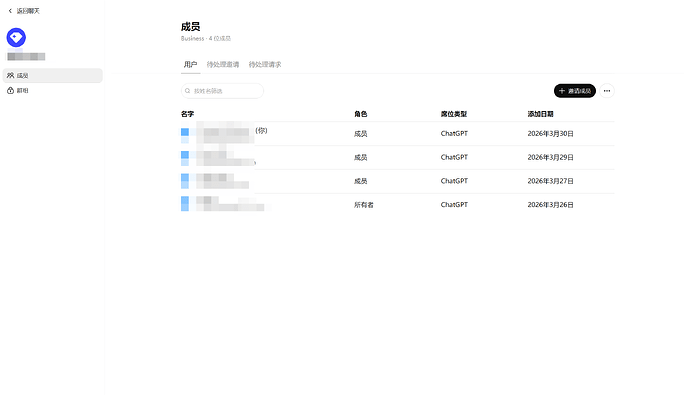Open 成员 members sidebar item

coord(52,76)
